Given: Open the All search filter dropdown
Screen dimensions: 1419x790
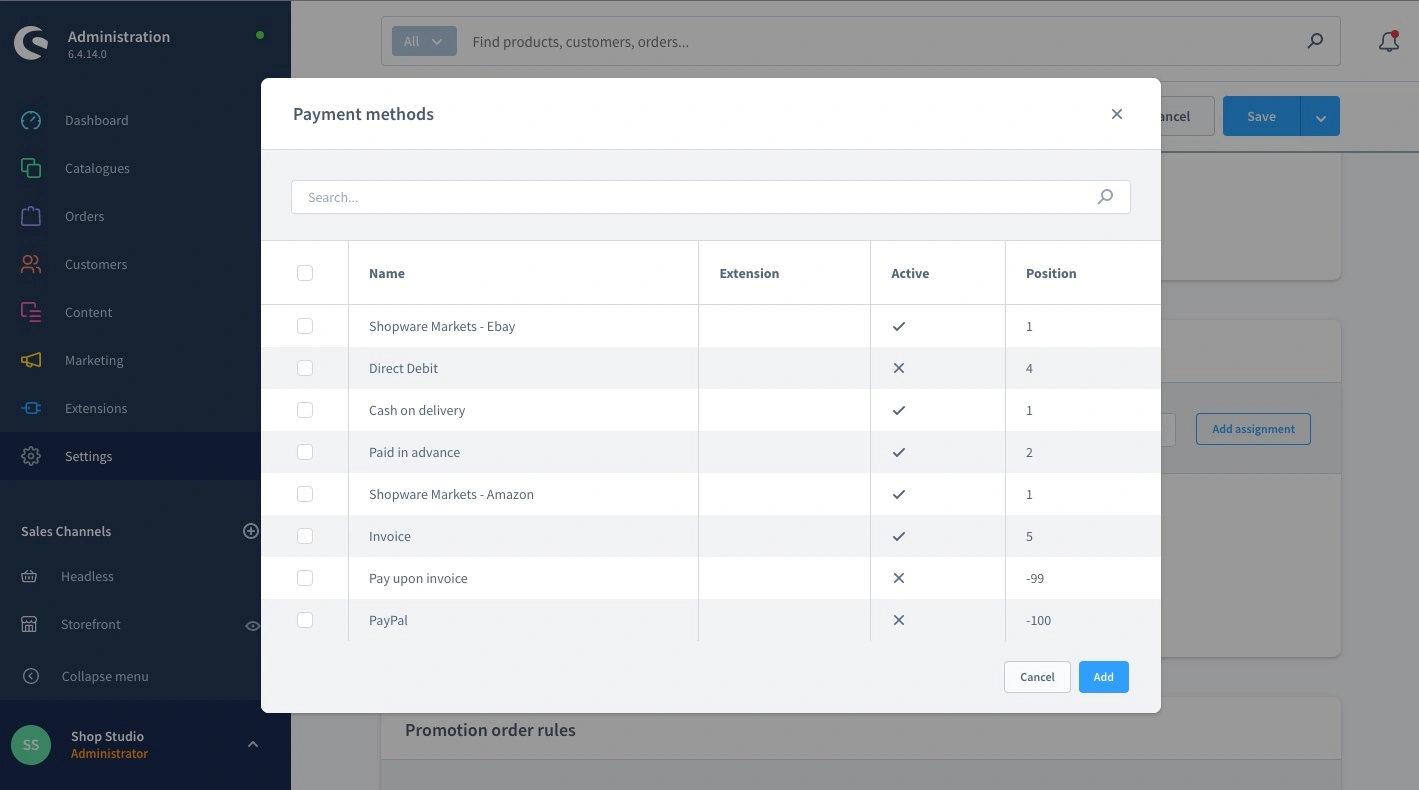Looking at the screenshot, I should tap(424, 42).
